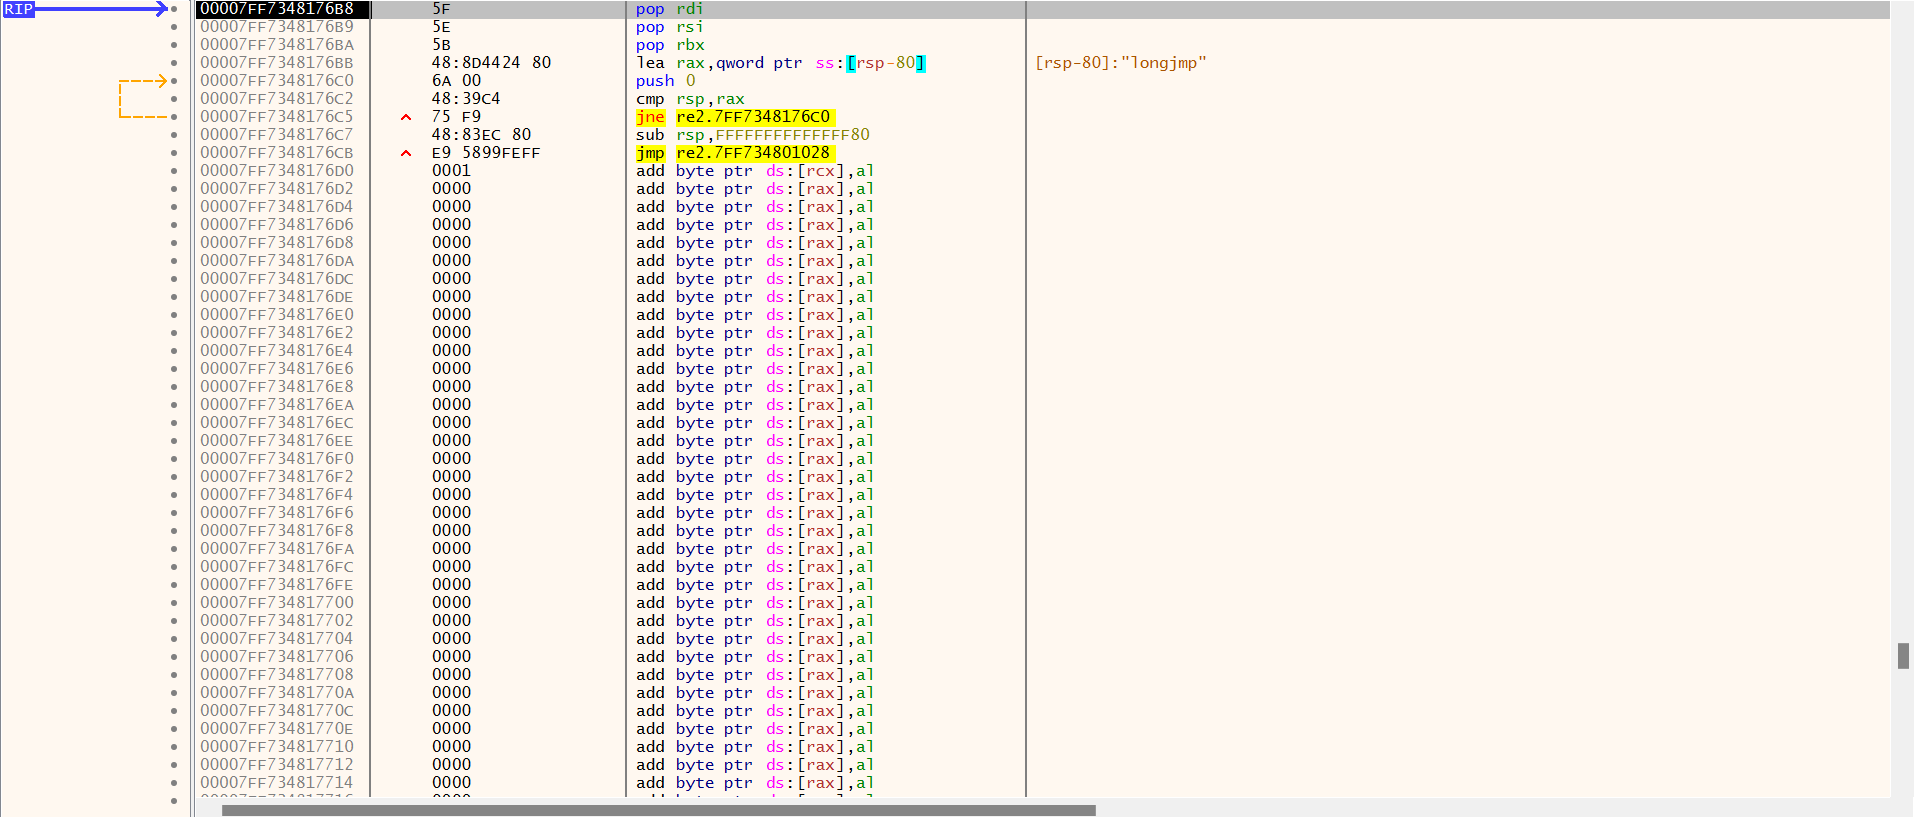This screenshot has width=1914, height=817.
Task: Click the lea rax,qword ptr instruction
Action: (x=780, y=63)
